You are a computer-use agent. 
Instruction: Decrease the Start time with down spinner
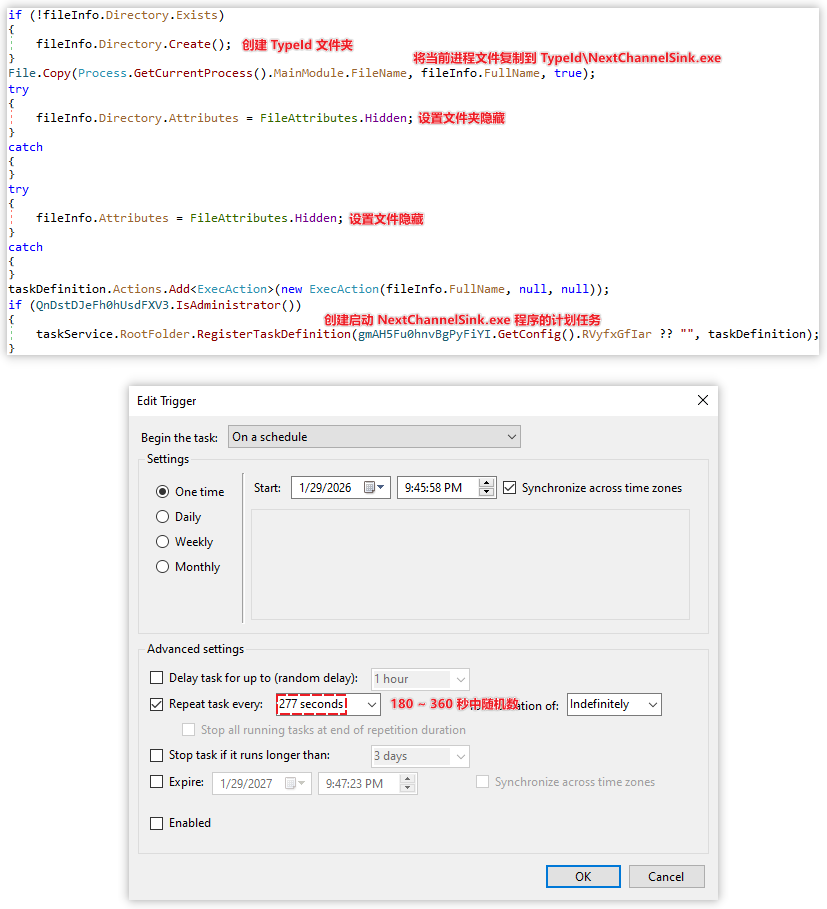pyautogui.click(x=487, y=493)
